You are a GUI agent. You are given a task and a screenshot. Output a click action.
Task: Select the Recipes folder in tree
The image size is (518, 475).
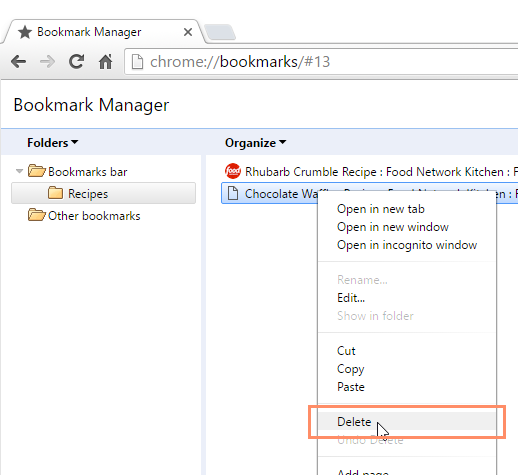(x=103, y=193)
